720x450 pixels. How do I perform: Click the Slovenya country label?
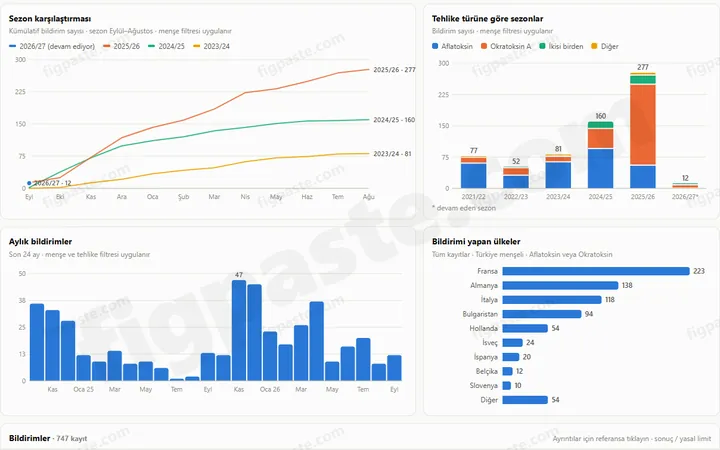(484, 385)
